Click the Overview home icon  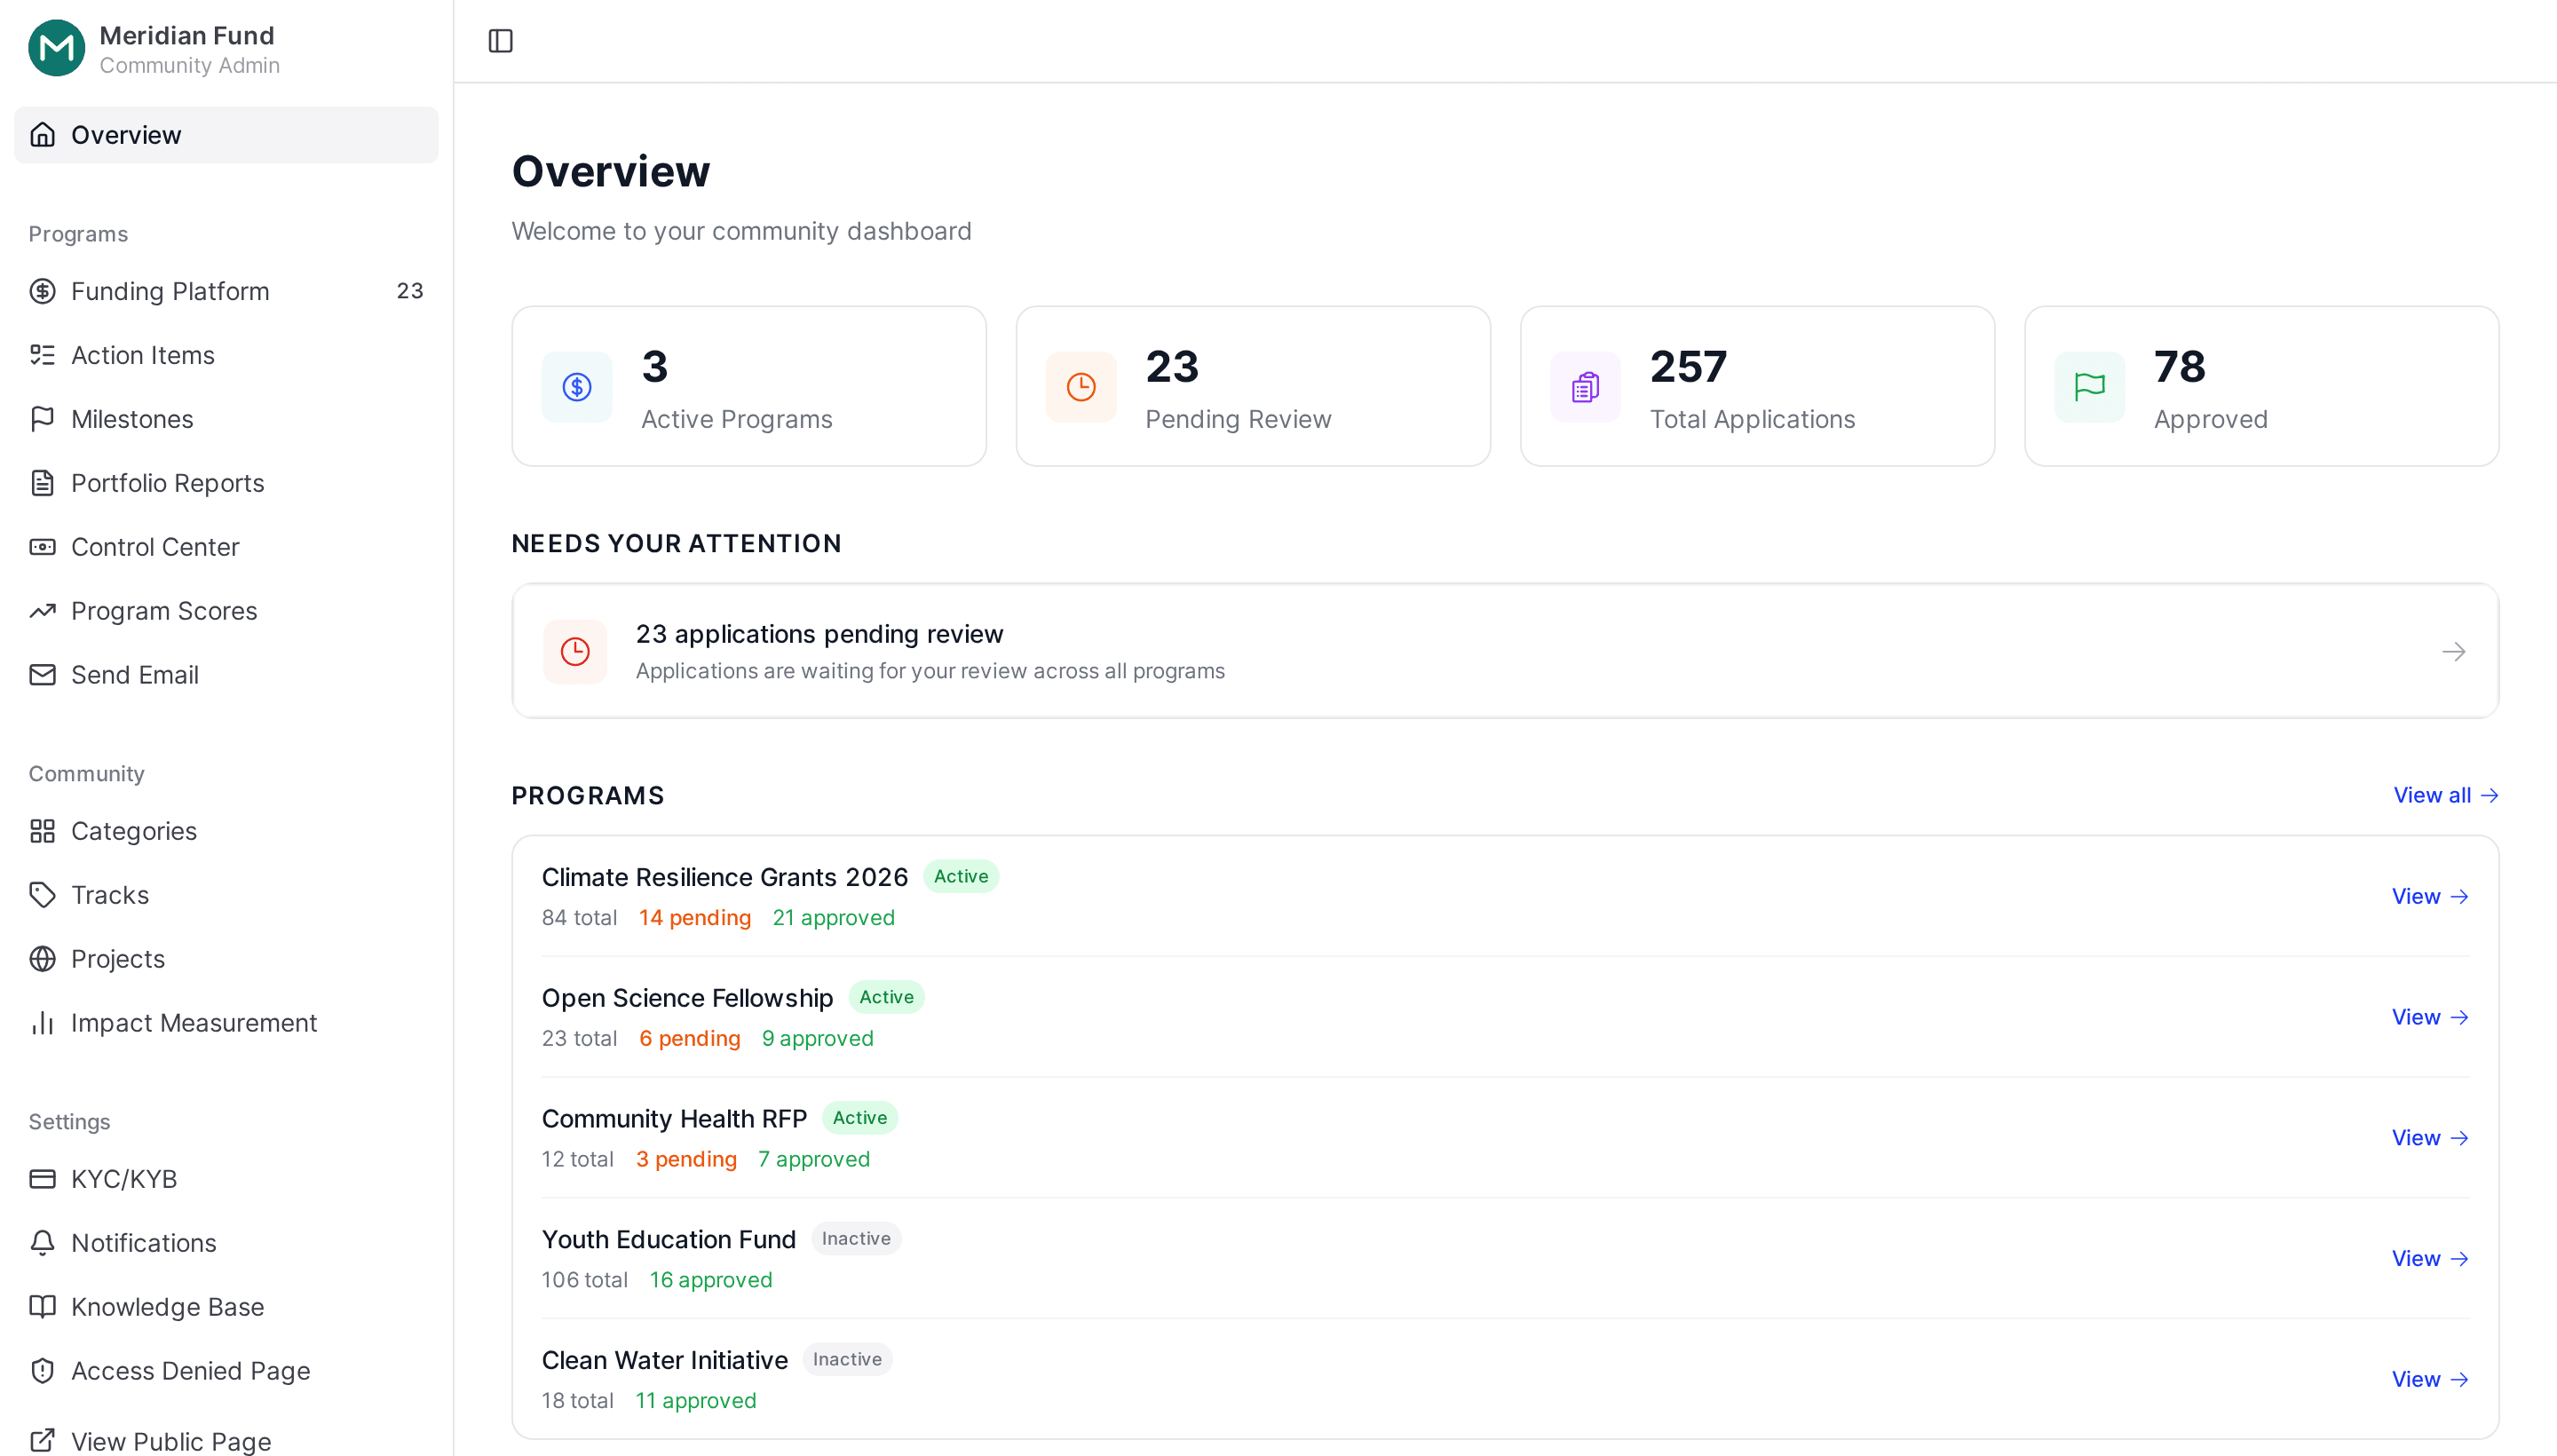42,135
